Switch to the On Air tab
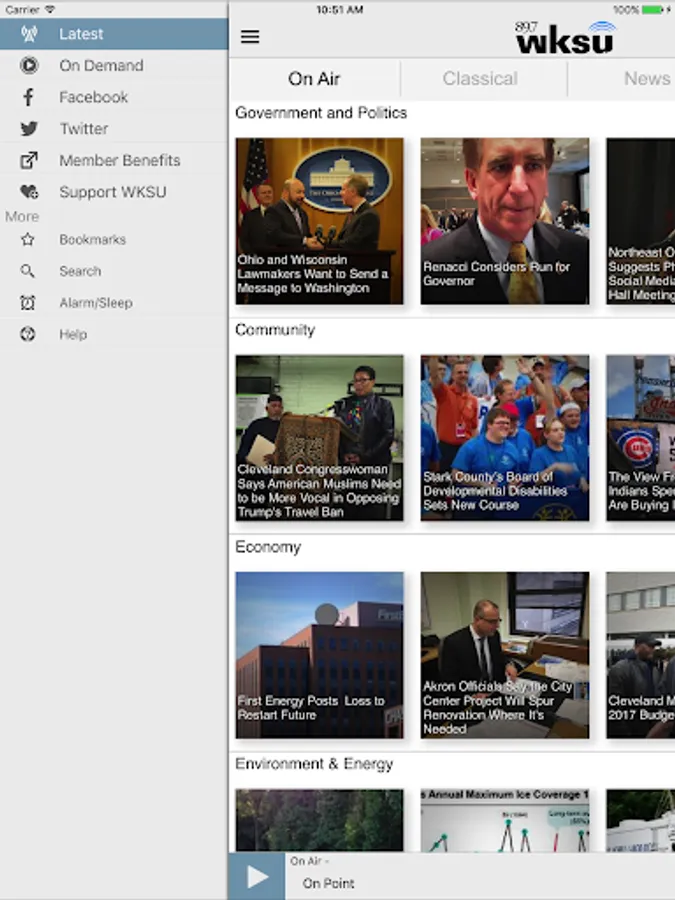675x900 pixels. pos(314,79)
